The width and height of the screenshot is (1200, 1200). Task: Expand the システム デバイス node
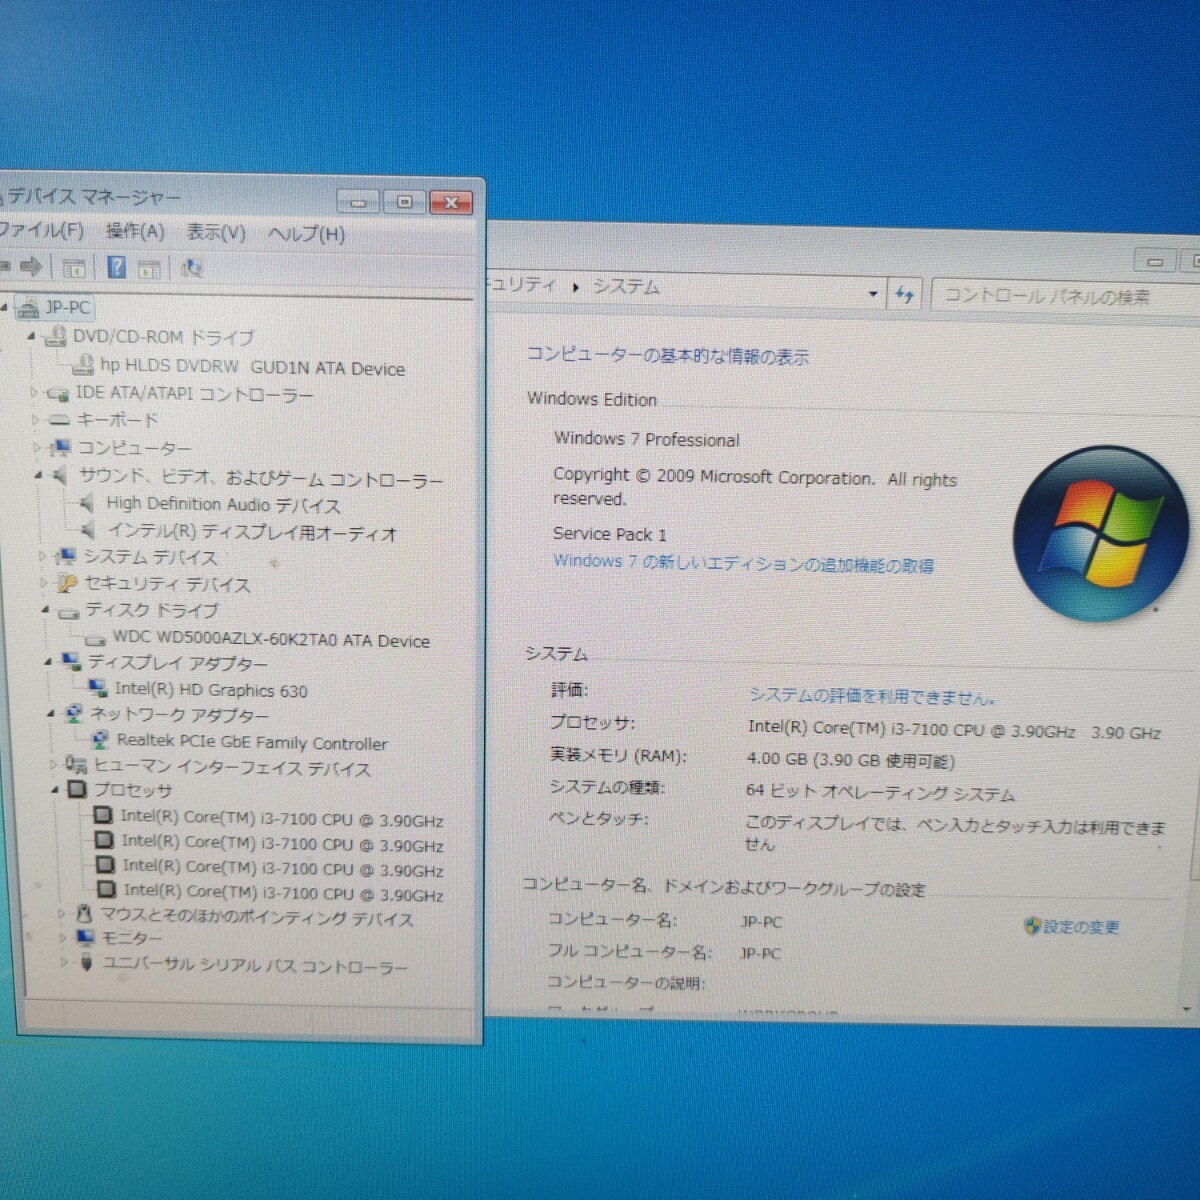pos(42,556)
